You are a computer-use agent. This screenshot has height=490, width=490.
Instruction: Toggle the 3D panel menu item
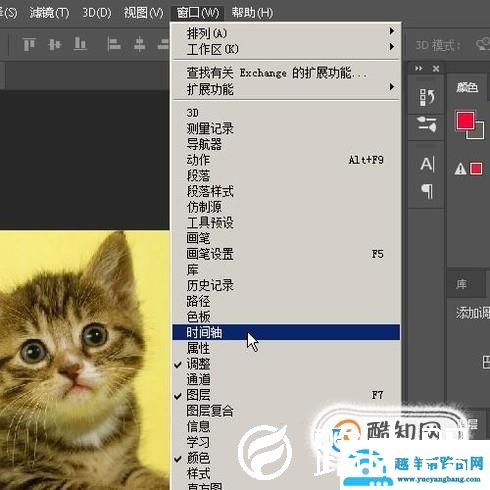click(286, 113)
